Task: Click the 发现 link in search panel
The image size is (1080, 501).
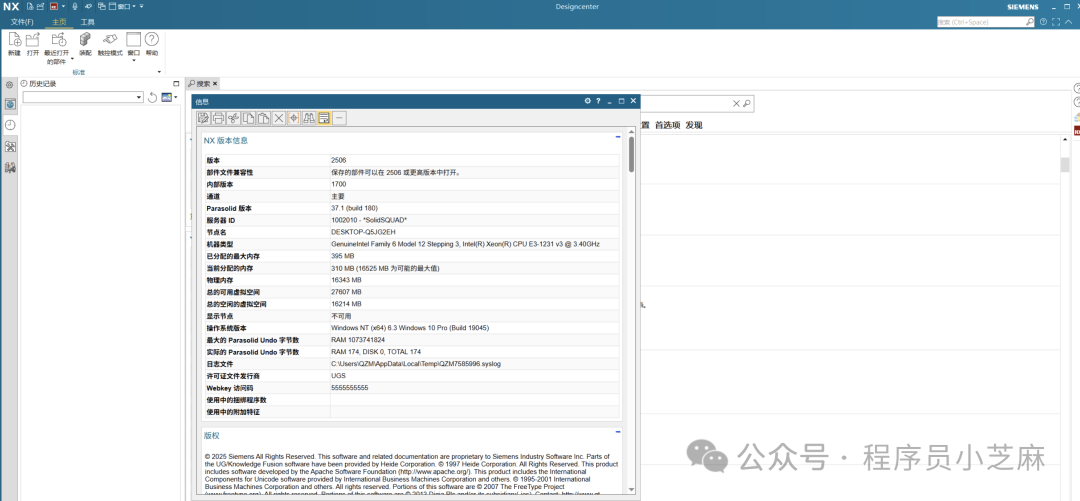Action: 694,125
